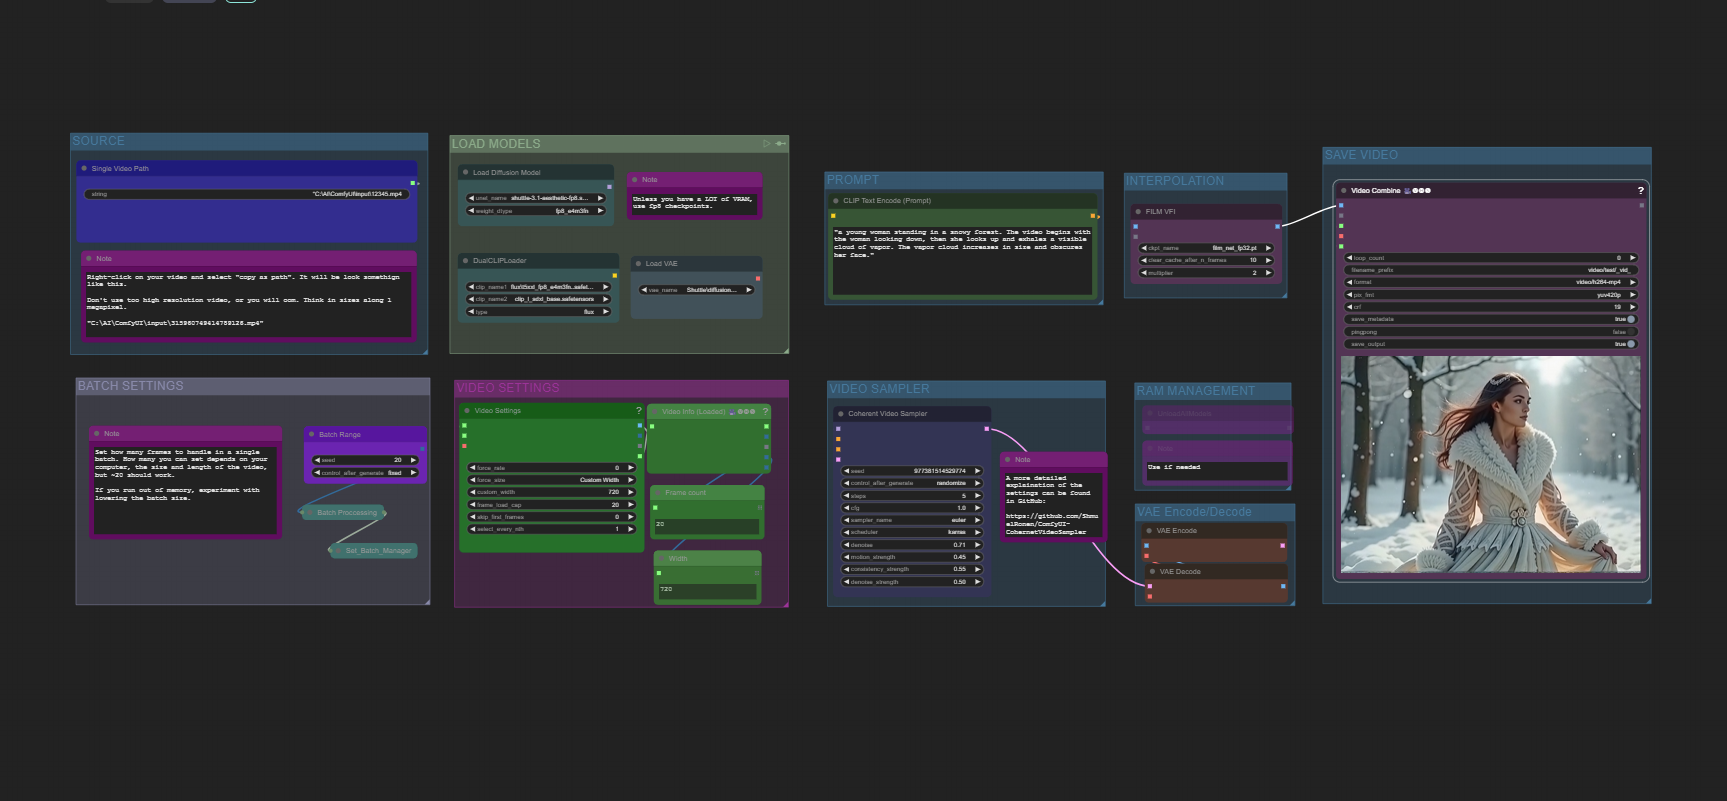Click the Batch Processing node
The height and width of the screenshot is (801, 1727).
[x=345, y=512]
